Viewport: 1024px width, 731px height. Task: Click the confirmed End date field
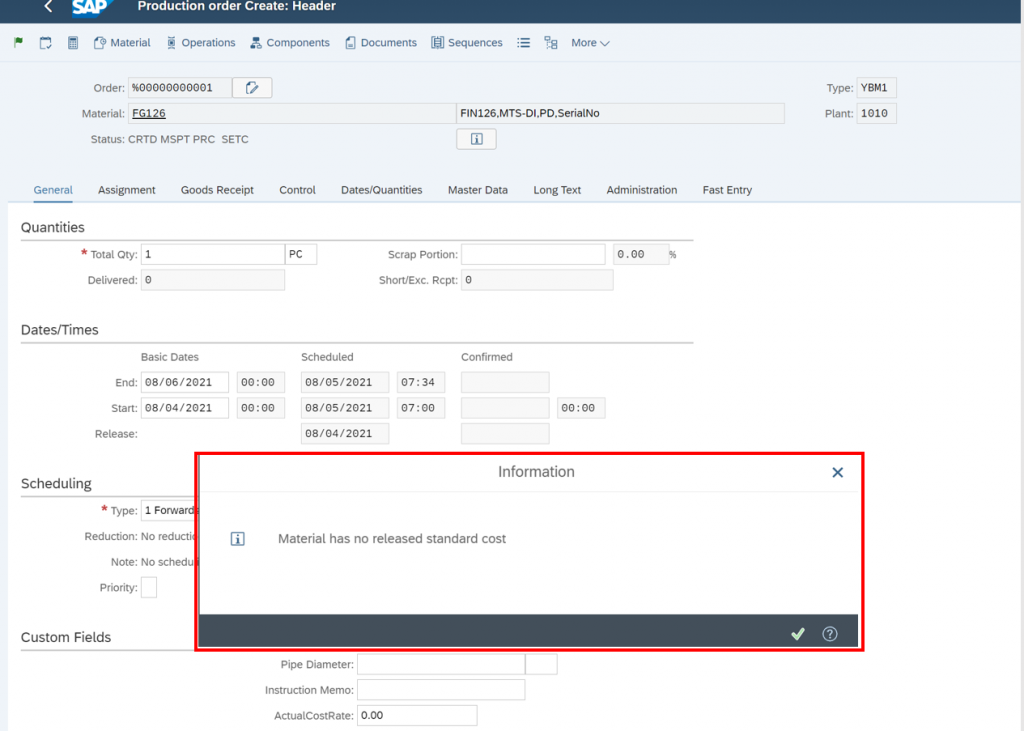point(505,382)
